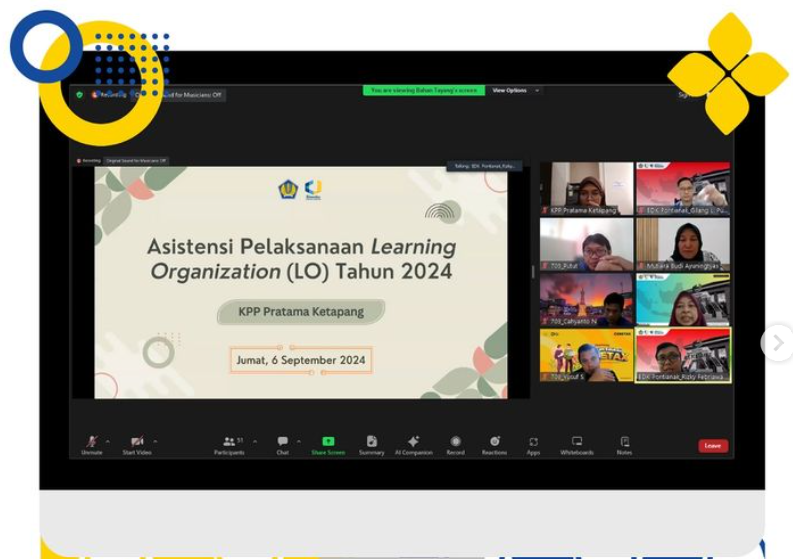Click the green screen-viewing notification banner
The image size is (793, 559).
tap(424, 91)
